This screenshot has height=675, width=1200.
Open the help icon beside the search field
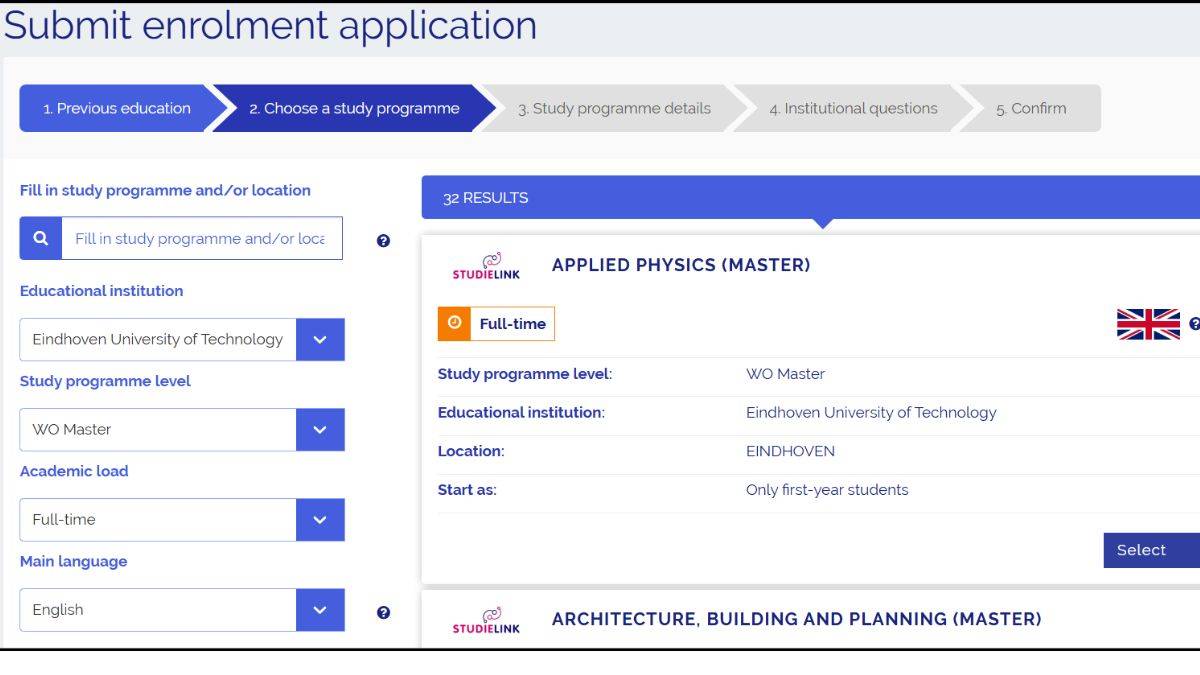tap(383, 238)
